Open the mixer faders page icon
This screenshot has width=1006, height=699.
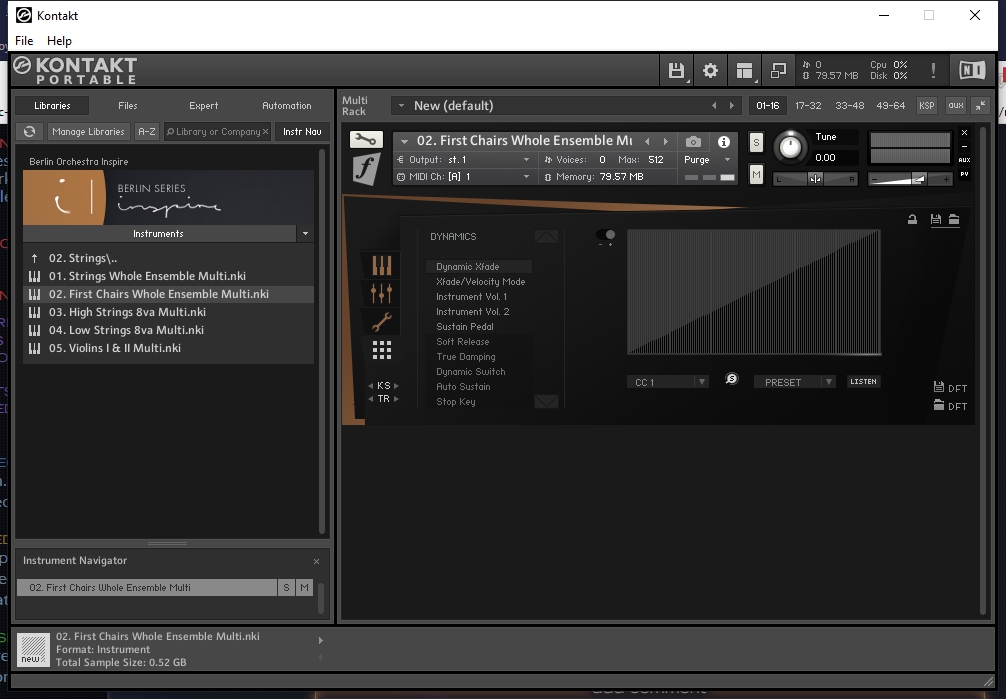[x=382, y=293]
